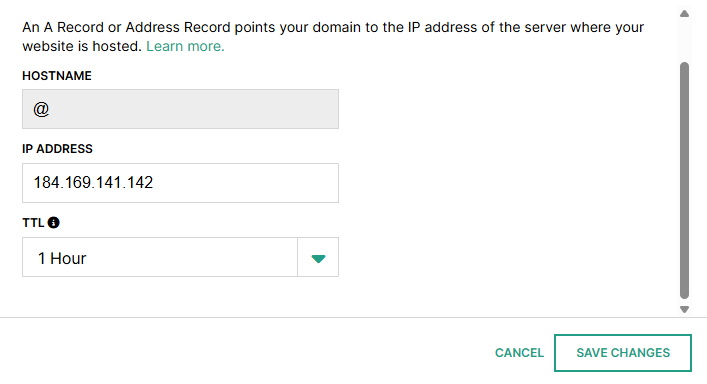The height and width of the screenshot is (384, 707).
Task: Click the teal TTL dropdown arrow
Action: [x=318, y=259]
